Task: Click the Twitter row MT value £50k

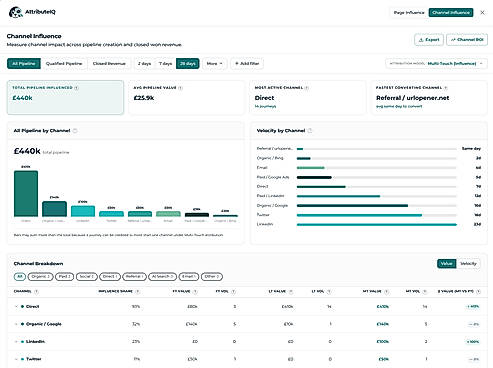Action: tap(384, 359)
